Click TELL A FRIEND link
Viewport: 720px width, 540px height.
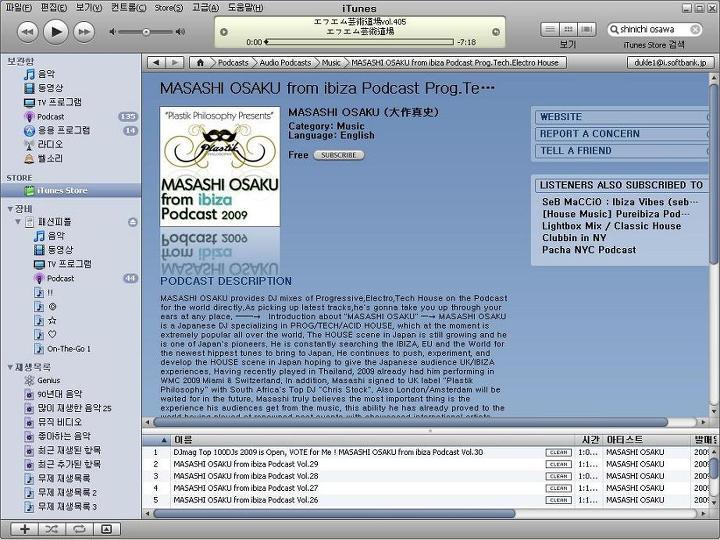(x=621, y=151)
